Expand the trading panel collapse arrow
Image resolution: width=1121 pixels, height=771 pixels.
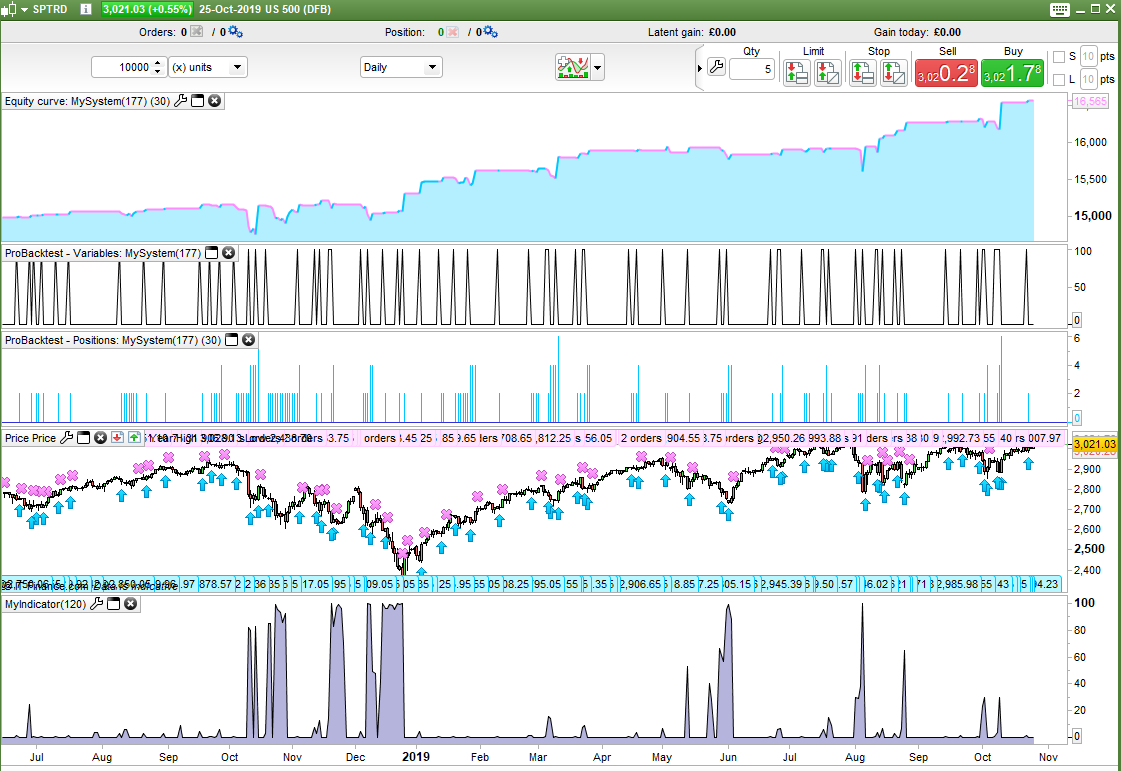[x=699, y=68]
